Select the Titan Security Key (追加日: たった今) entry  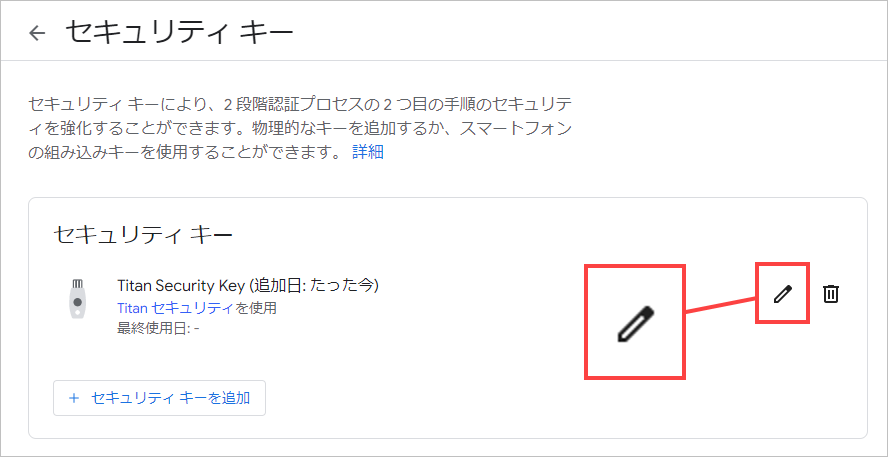tap(247, 285)
